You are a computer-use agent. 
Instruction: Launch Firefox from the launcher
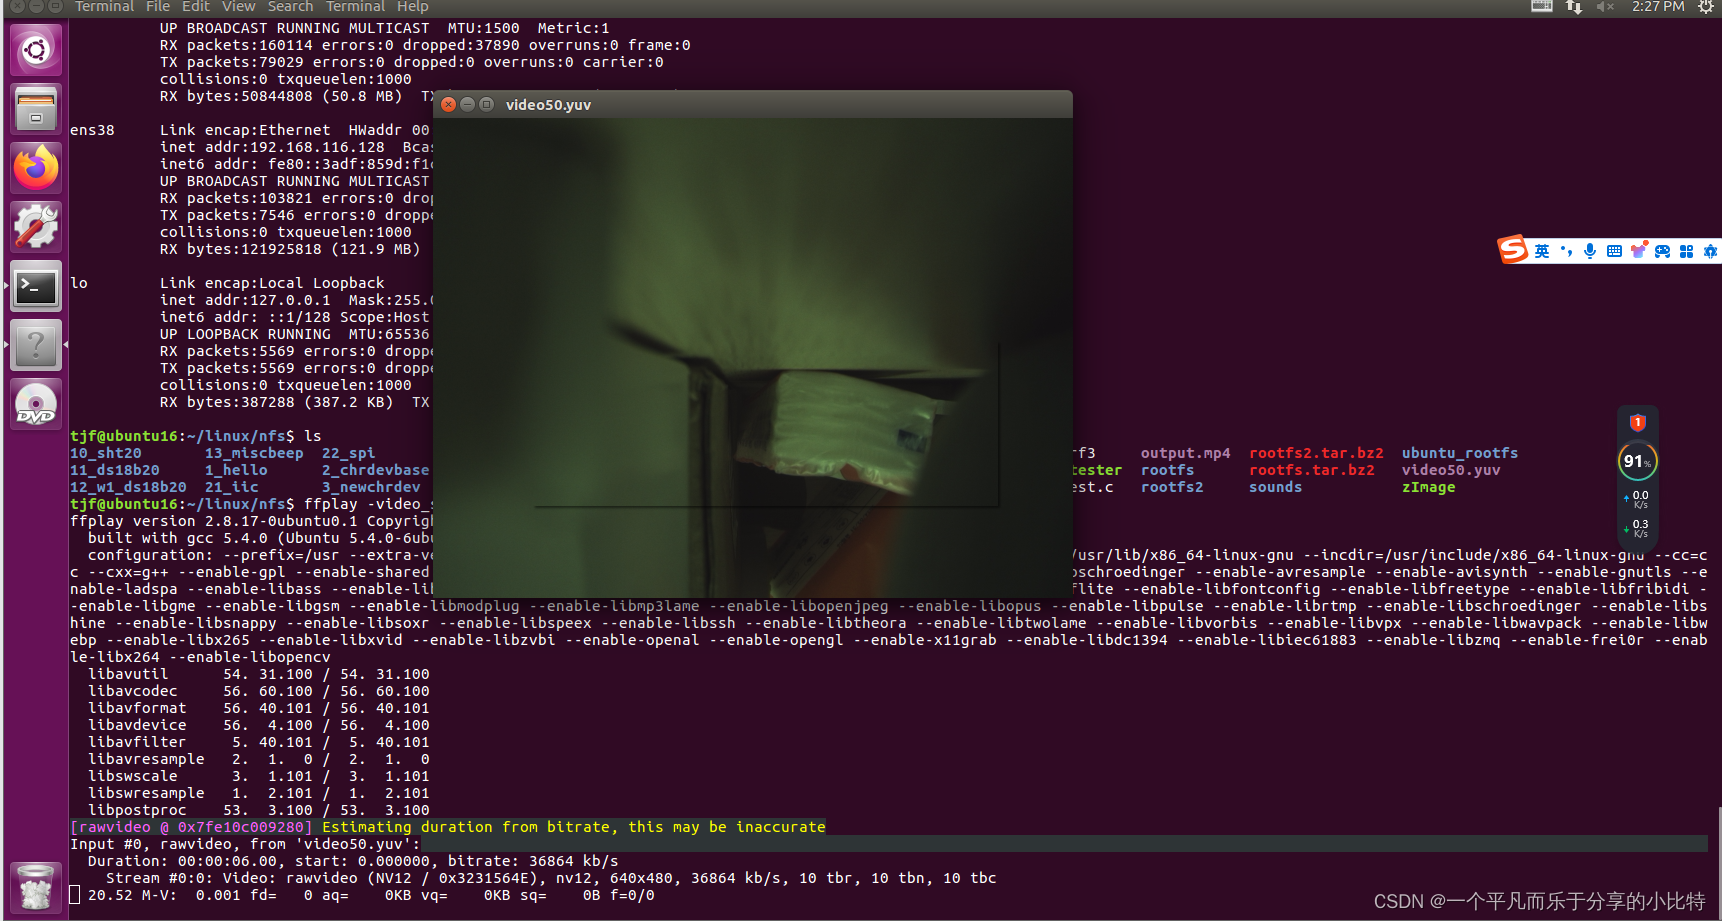(36, 168)
